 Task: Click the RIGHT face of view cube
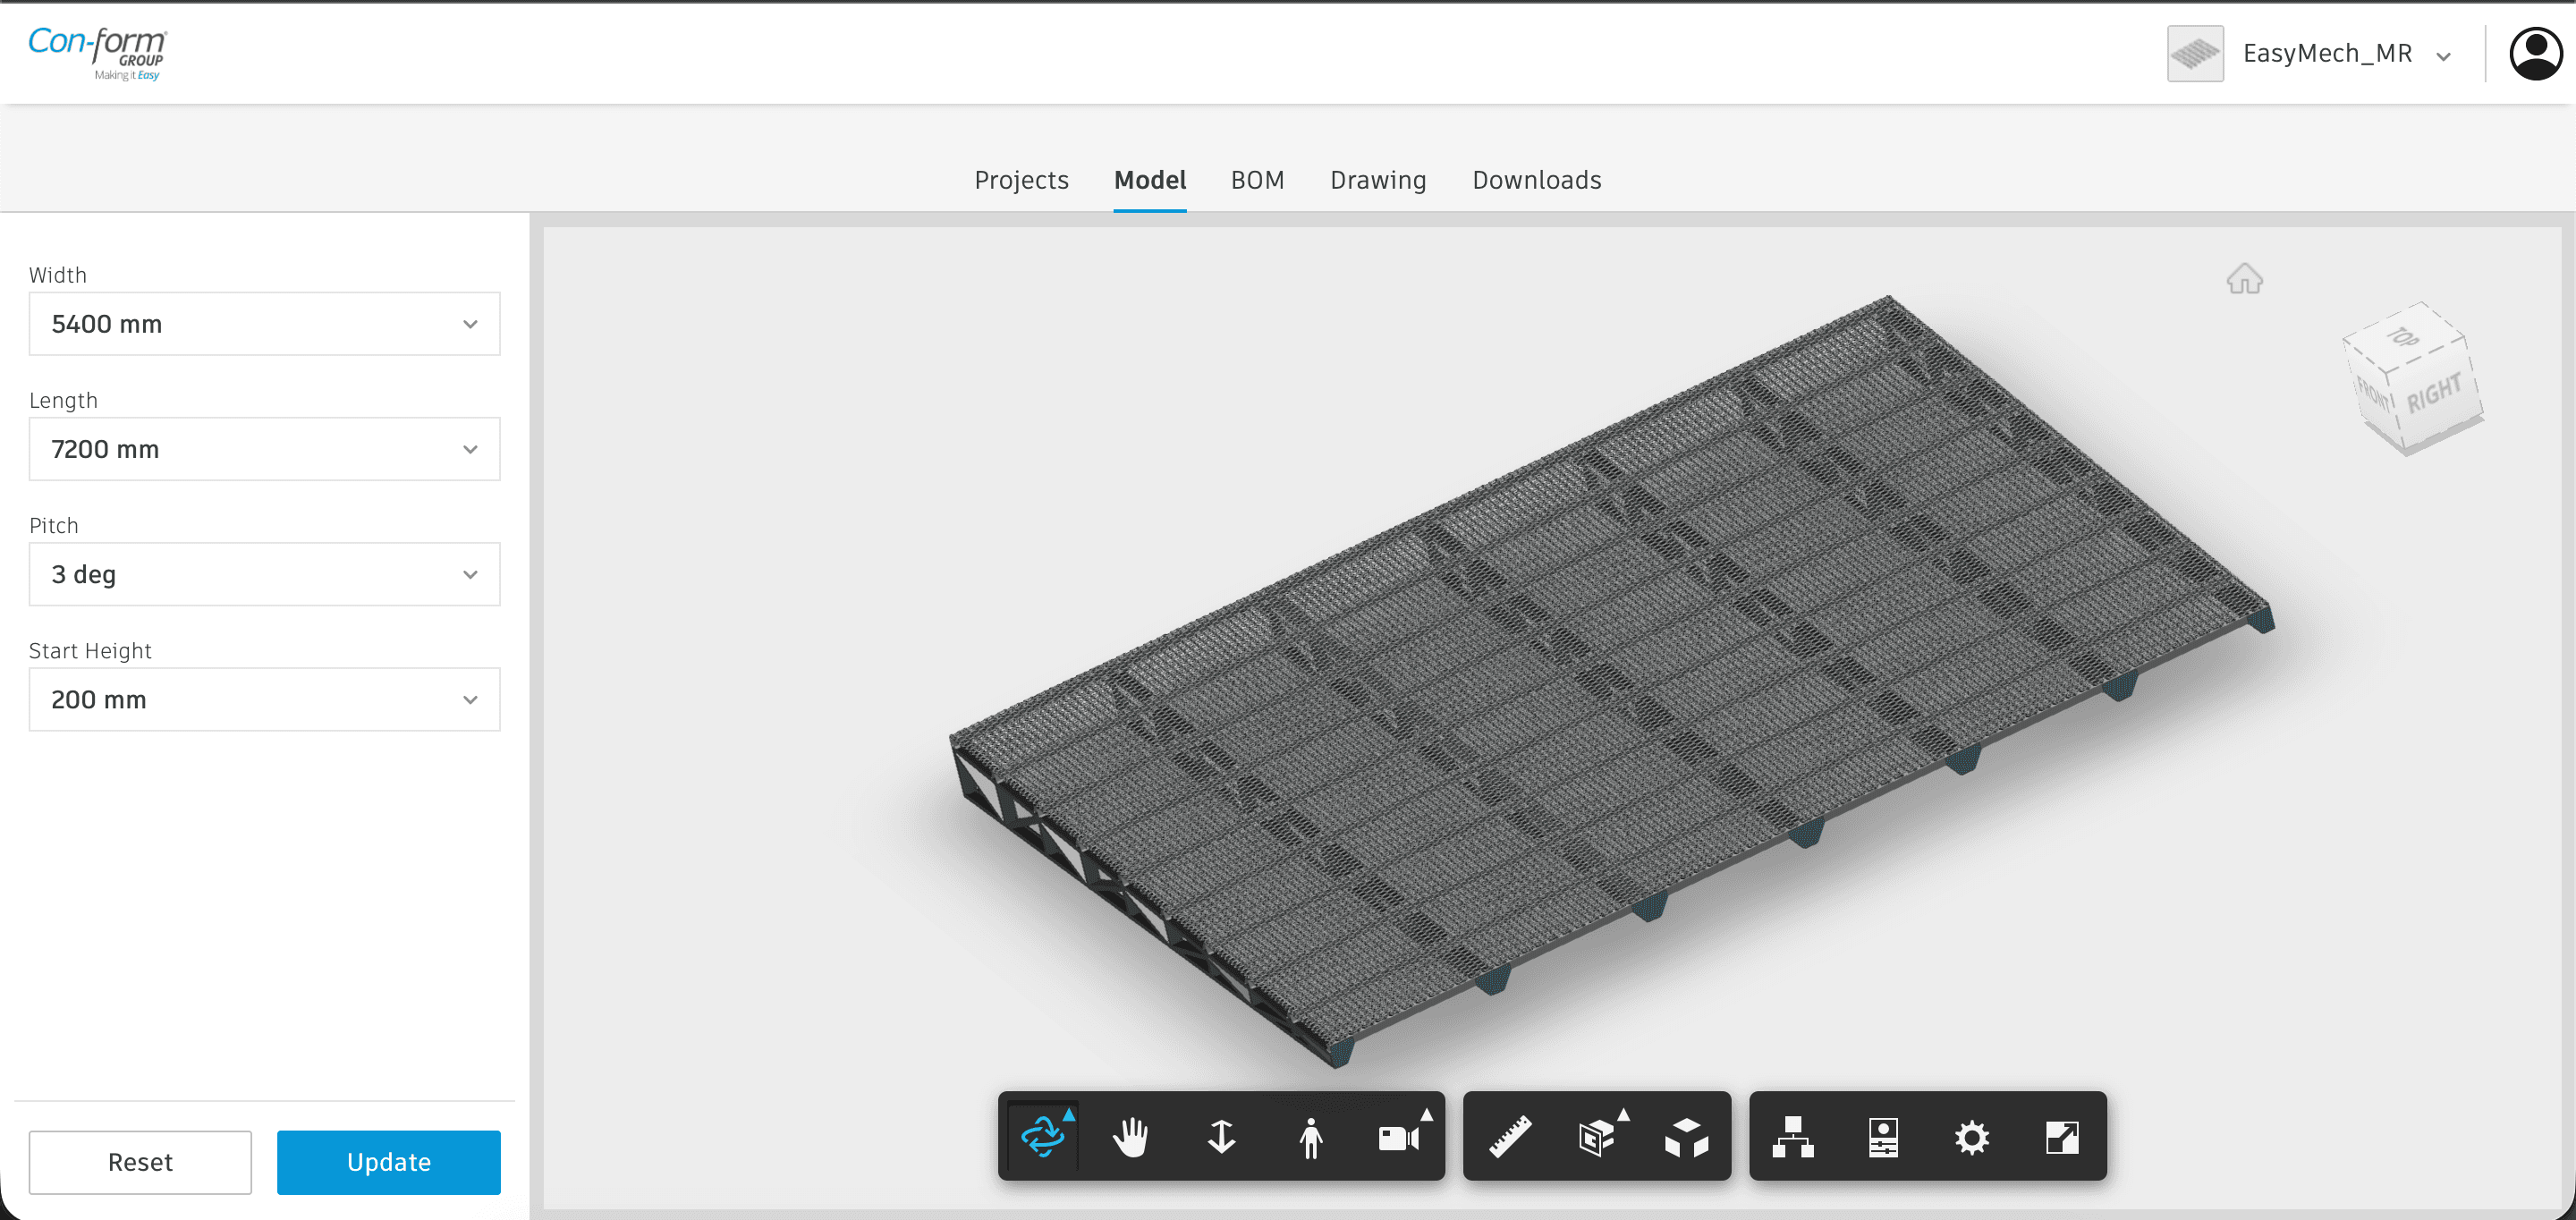2435,394
